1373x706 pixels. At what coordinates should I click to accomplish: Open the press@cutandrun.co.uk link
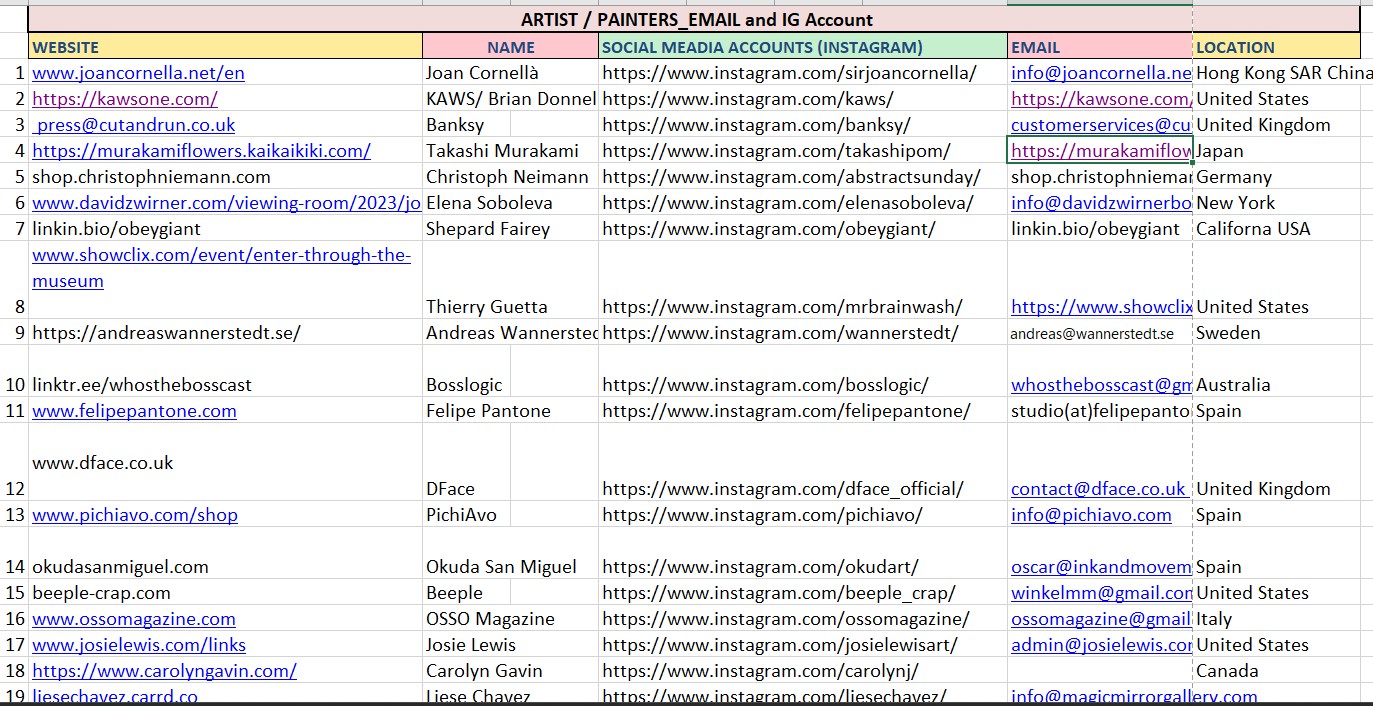135,125
